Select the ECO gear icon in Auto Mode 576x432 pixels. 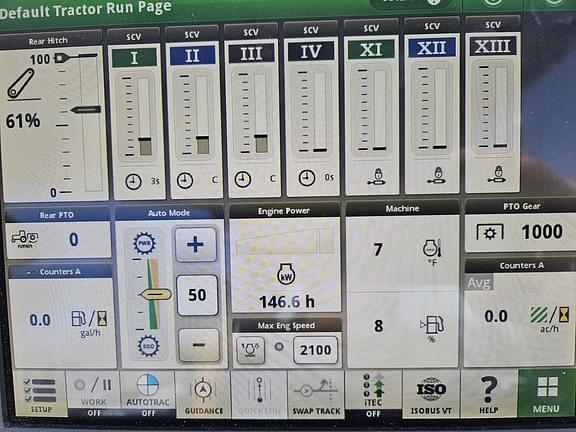point(148,346)
